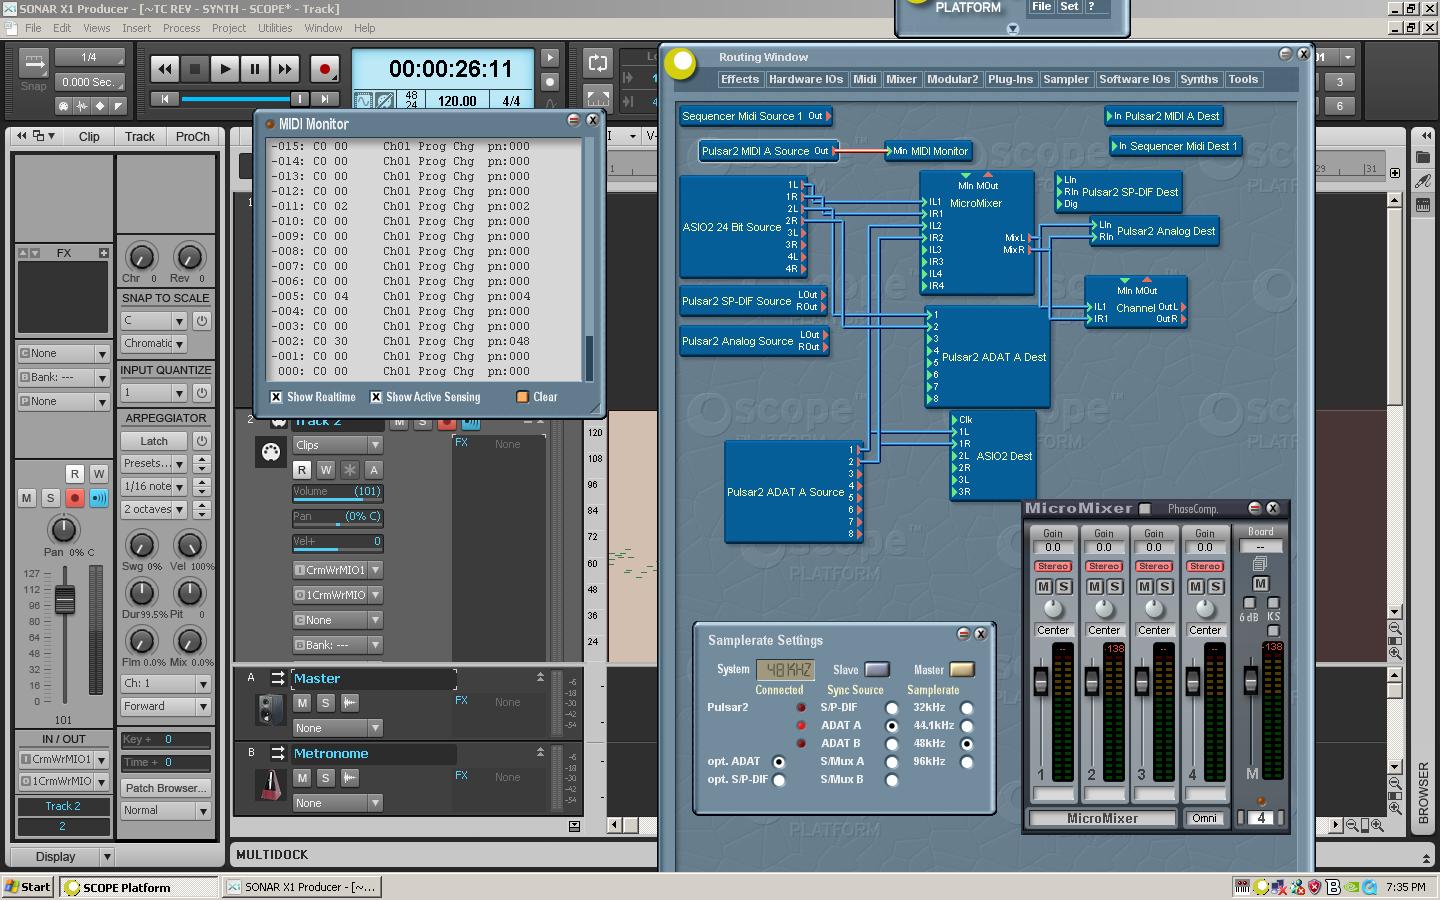This screenshot has height=900, width=1440.
Task: Toggle Arpeggiator power button
Action: [x=202, y=441]
